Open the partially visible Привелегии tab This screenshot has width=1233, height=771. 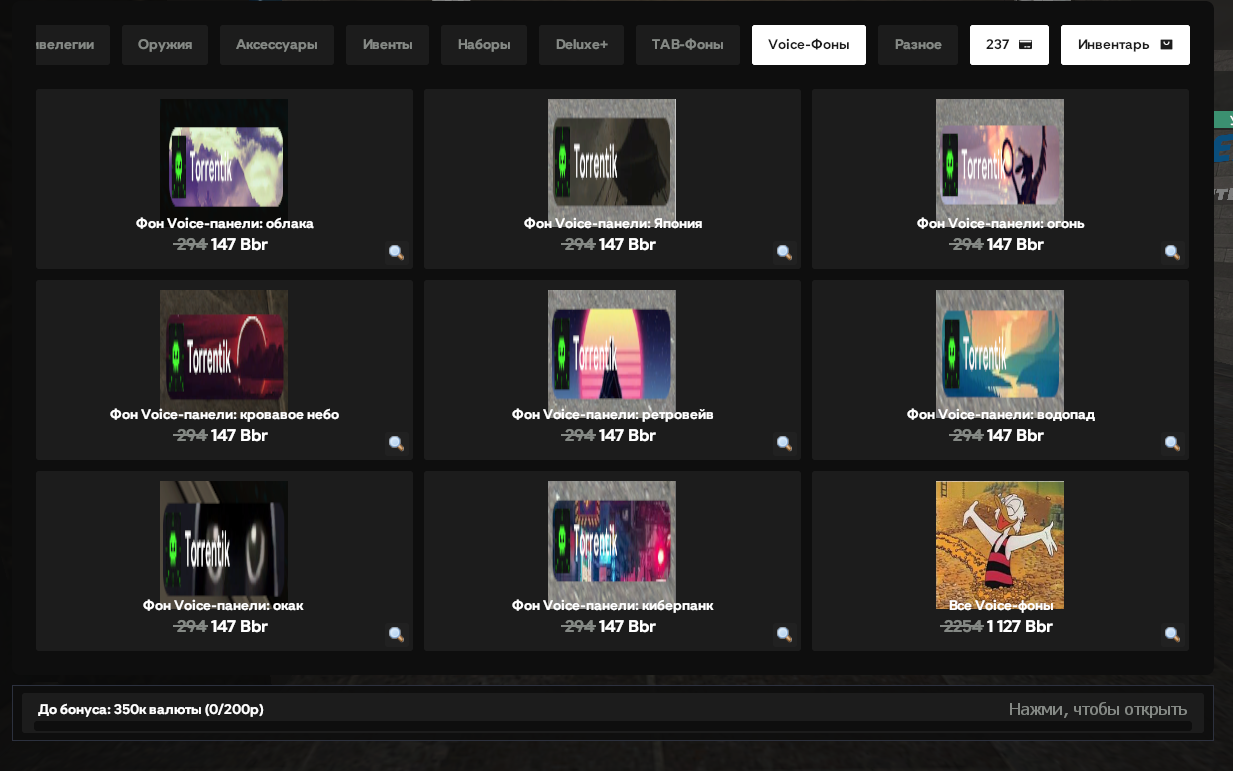[x=72, y=45]
